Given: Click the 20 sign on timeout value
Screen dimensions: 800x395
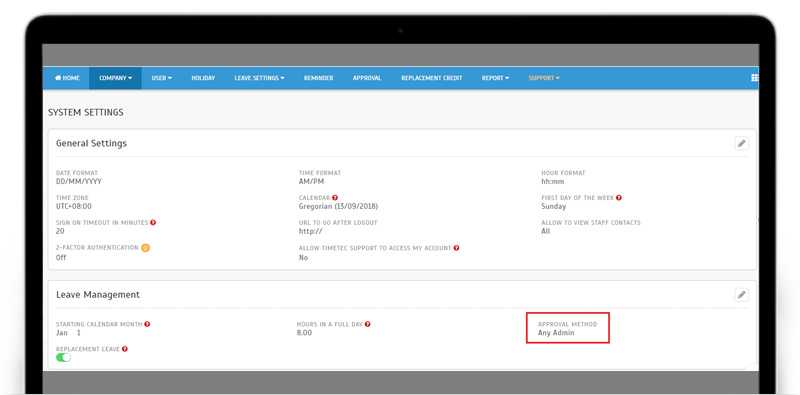Looking at the screenshot, I should click(60, 231).
